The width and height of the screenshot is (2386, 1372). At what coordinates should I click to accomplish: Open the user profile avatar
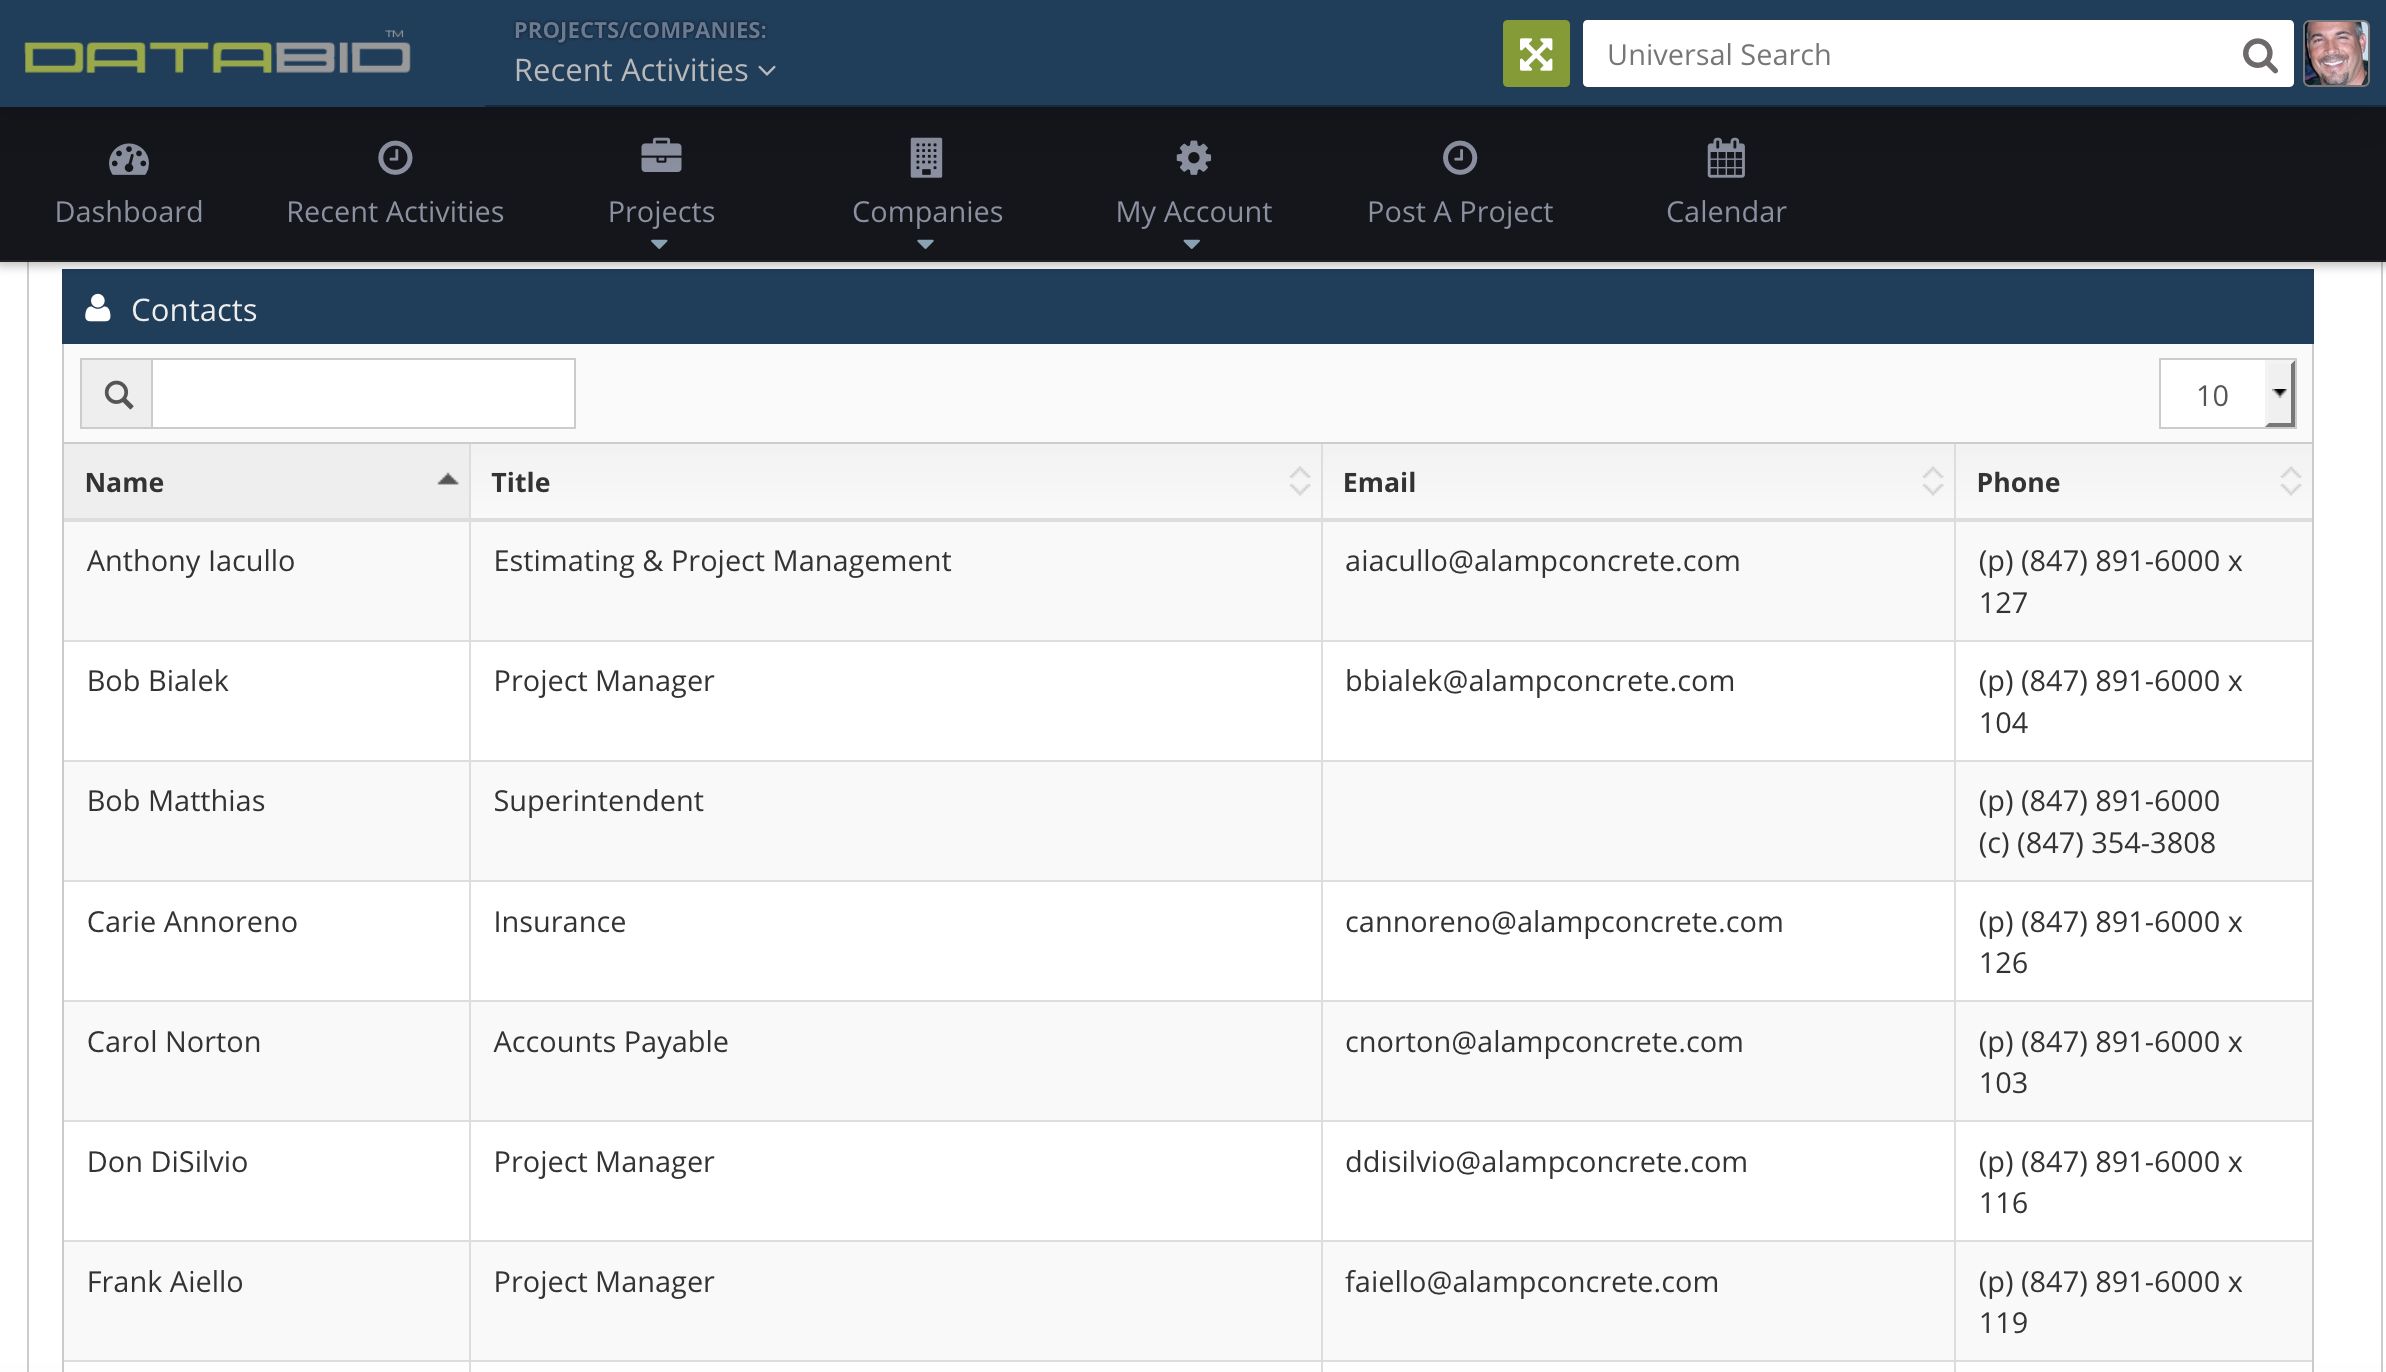(2336, 54)
